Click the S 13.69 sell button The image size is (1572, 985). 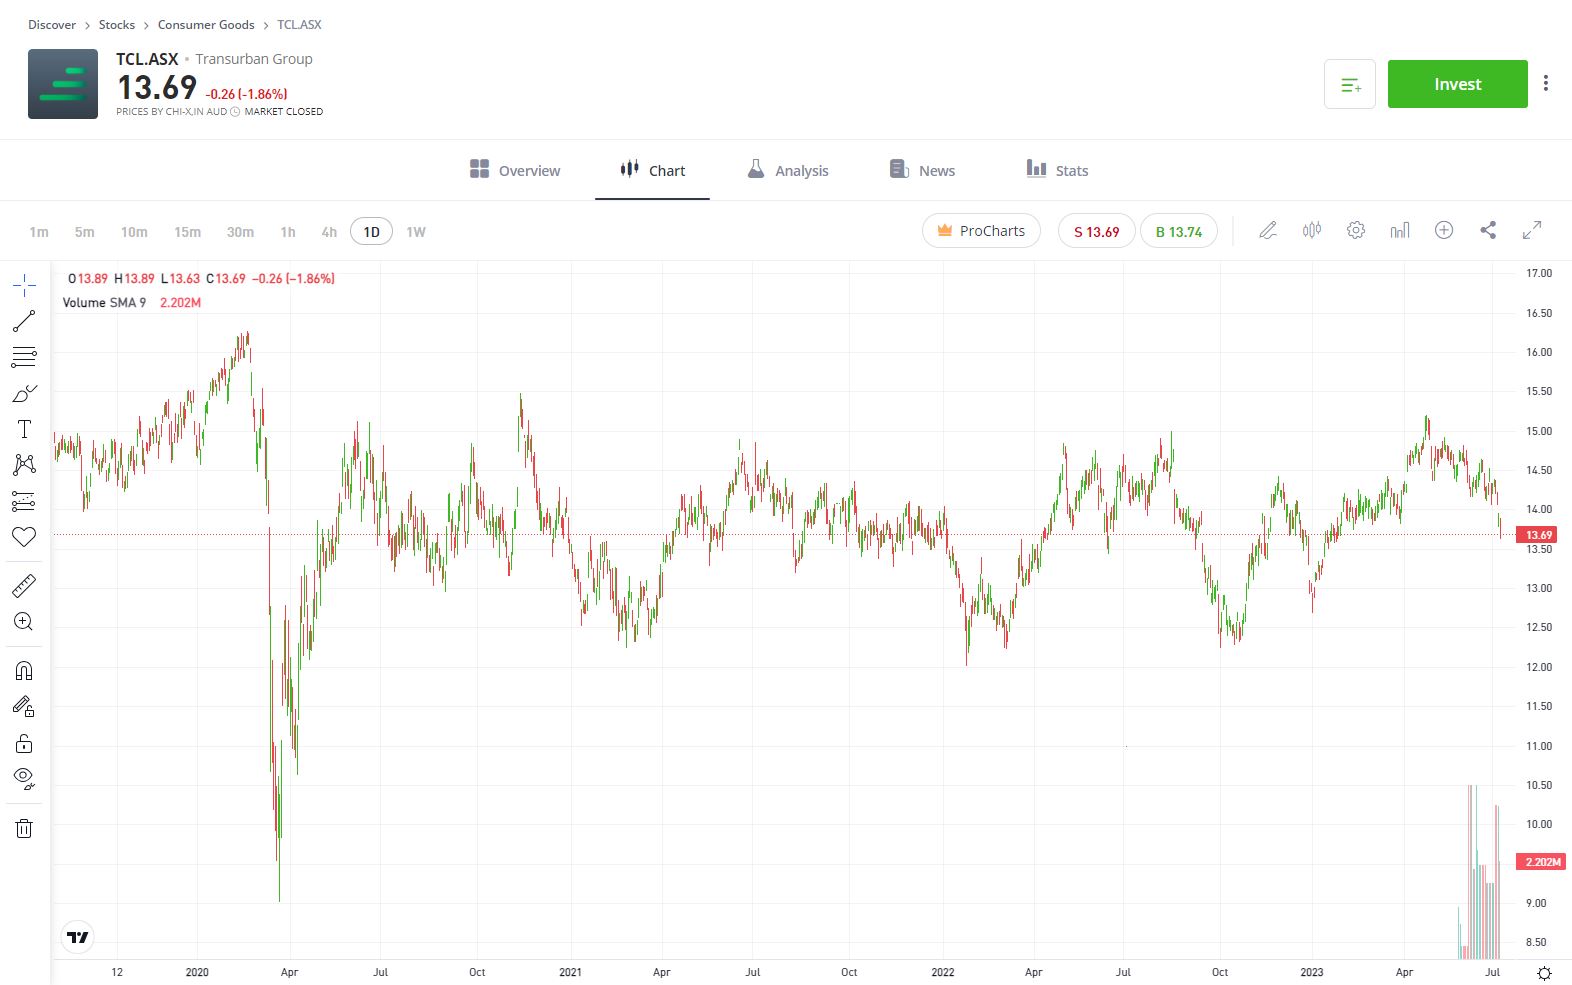[x=1097, y=231]
